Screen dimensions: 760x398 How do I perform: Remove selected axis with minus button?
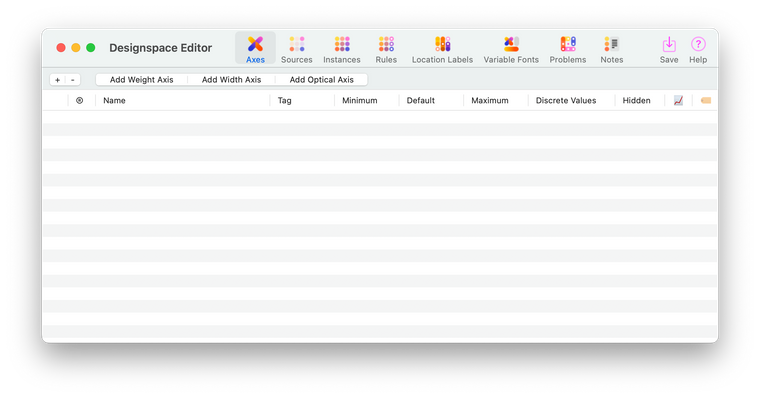point(73,80)
